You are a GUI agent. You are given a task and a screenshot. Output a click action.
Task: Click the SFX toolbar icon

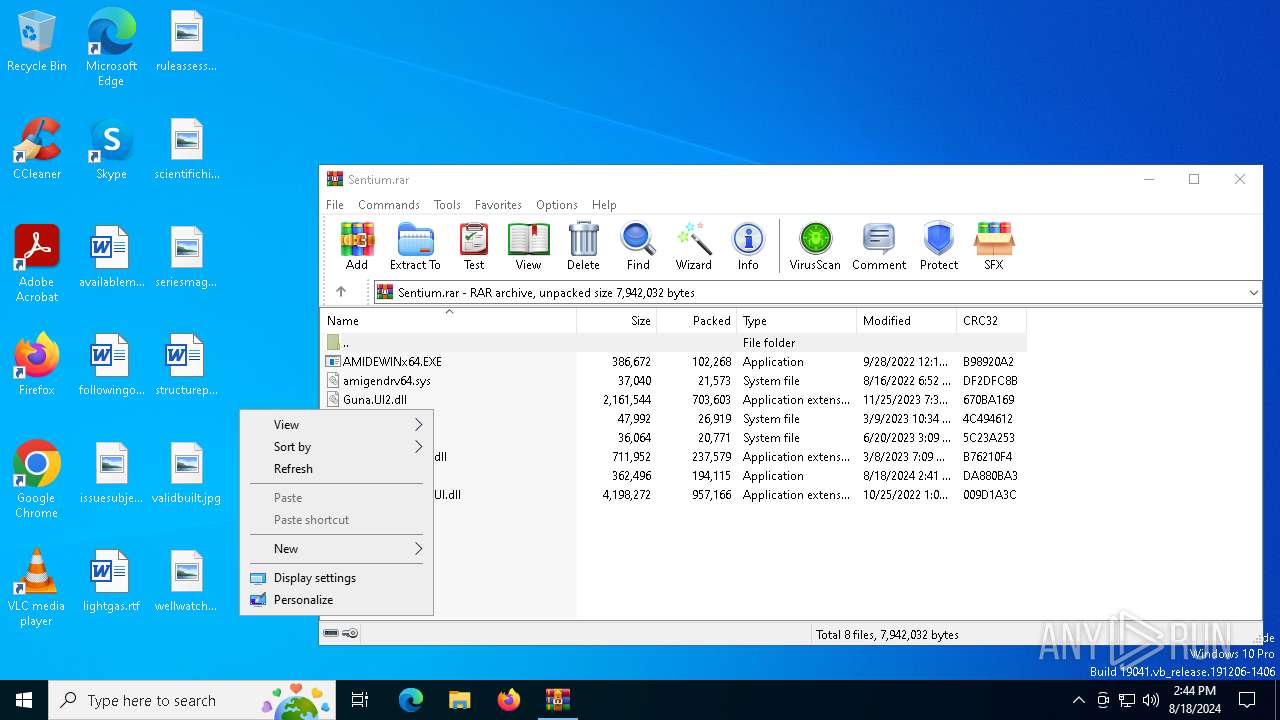tap(994, 246)
